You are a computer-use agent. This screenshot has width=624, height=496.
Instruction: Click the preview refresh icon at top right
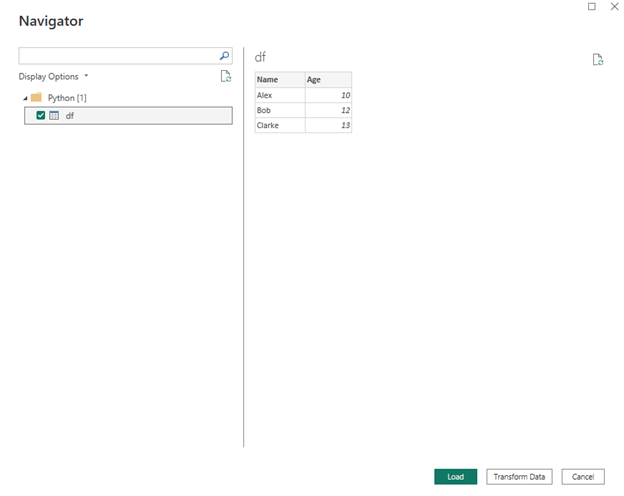[598, 60]
